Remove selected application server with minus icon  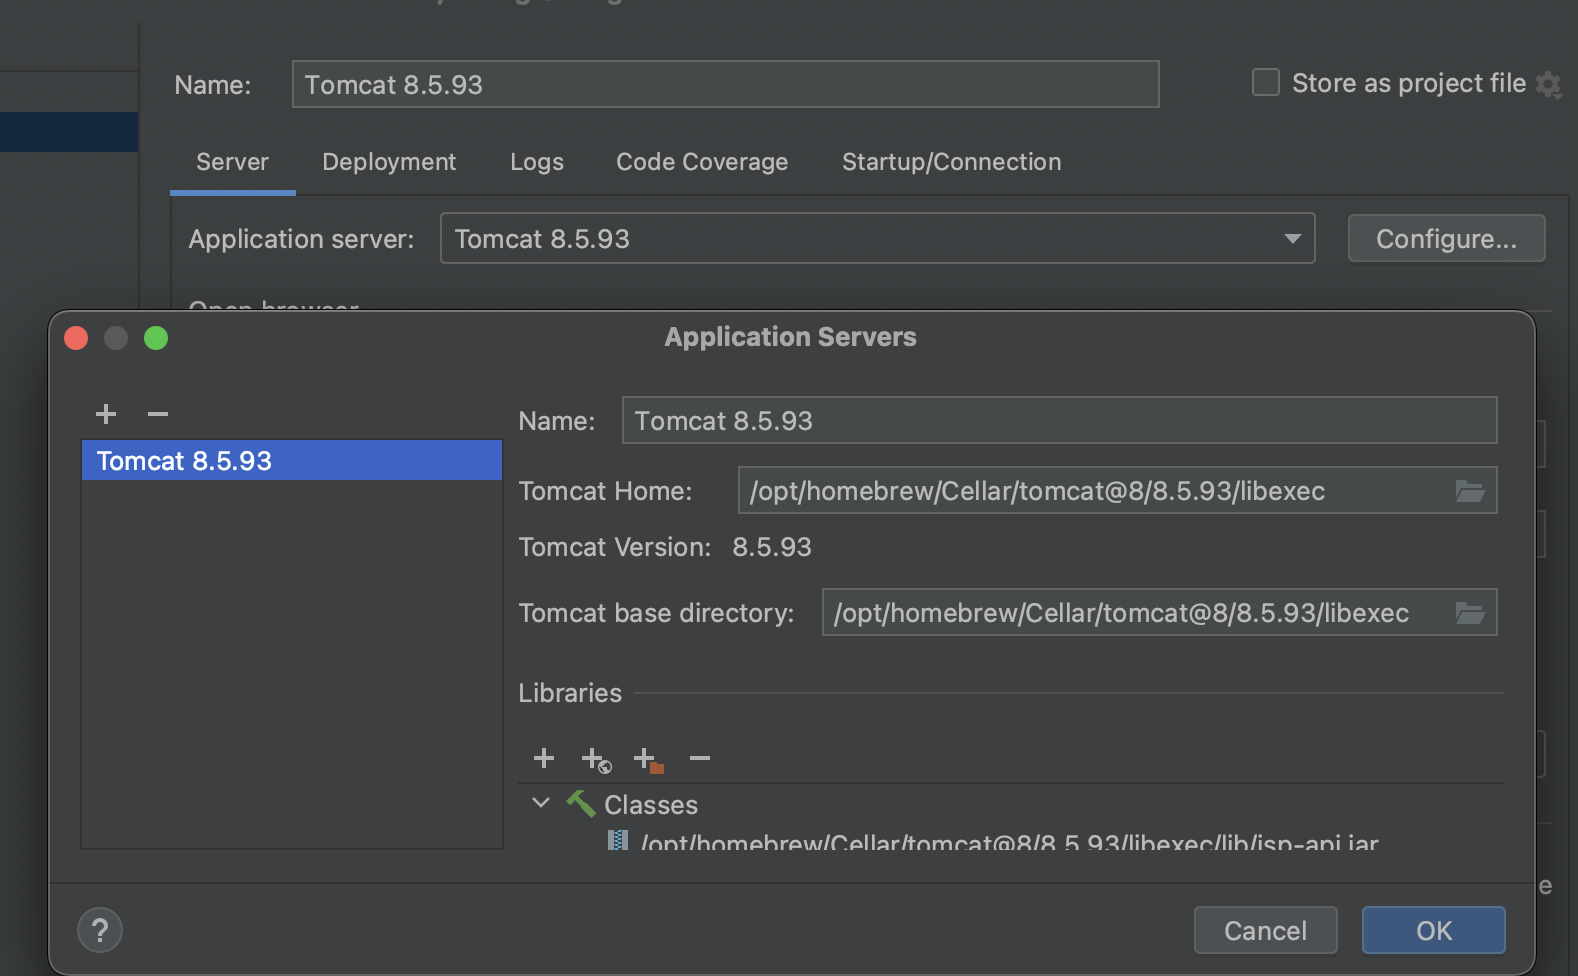pos(158,414)
